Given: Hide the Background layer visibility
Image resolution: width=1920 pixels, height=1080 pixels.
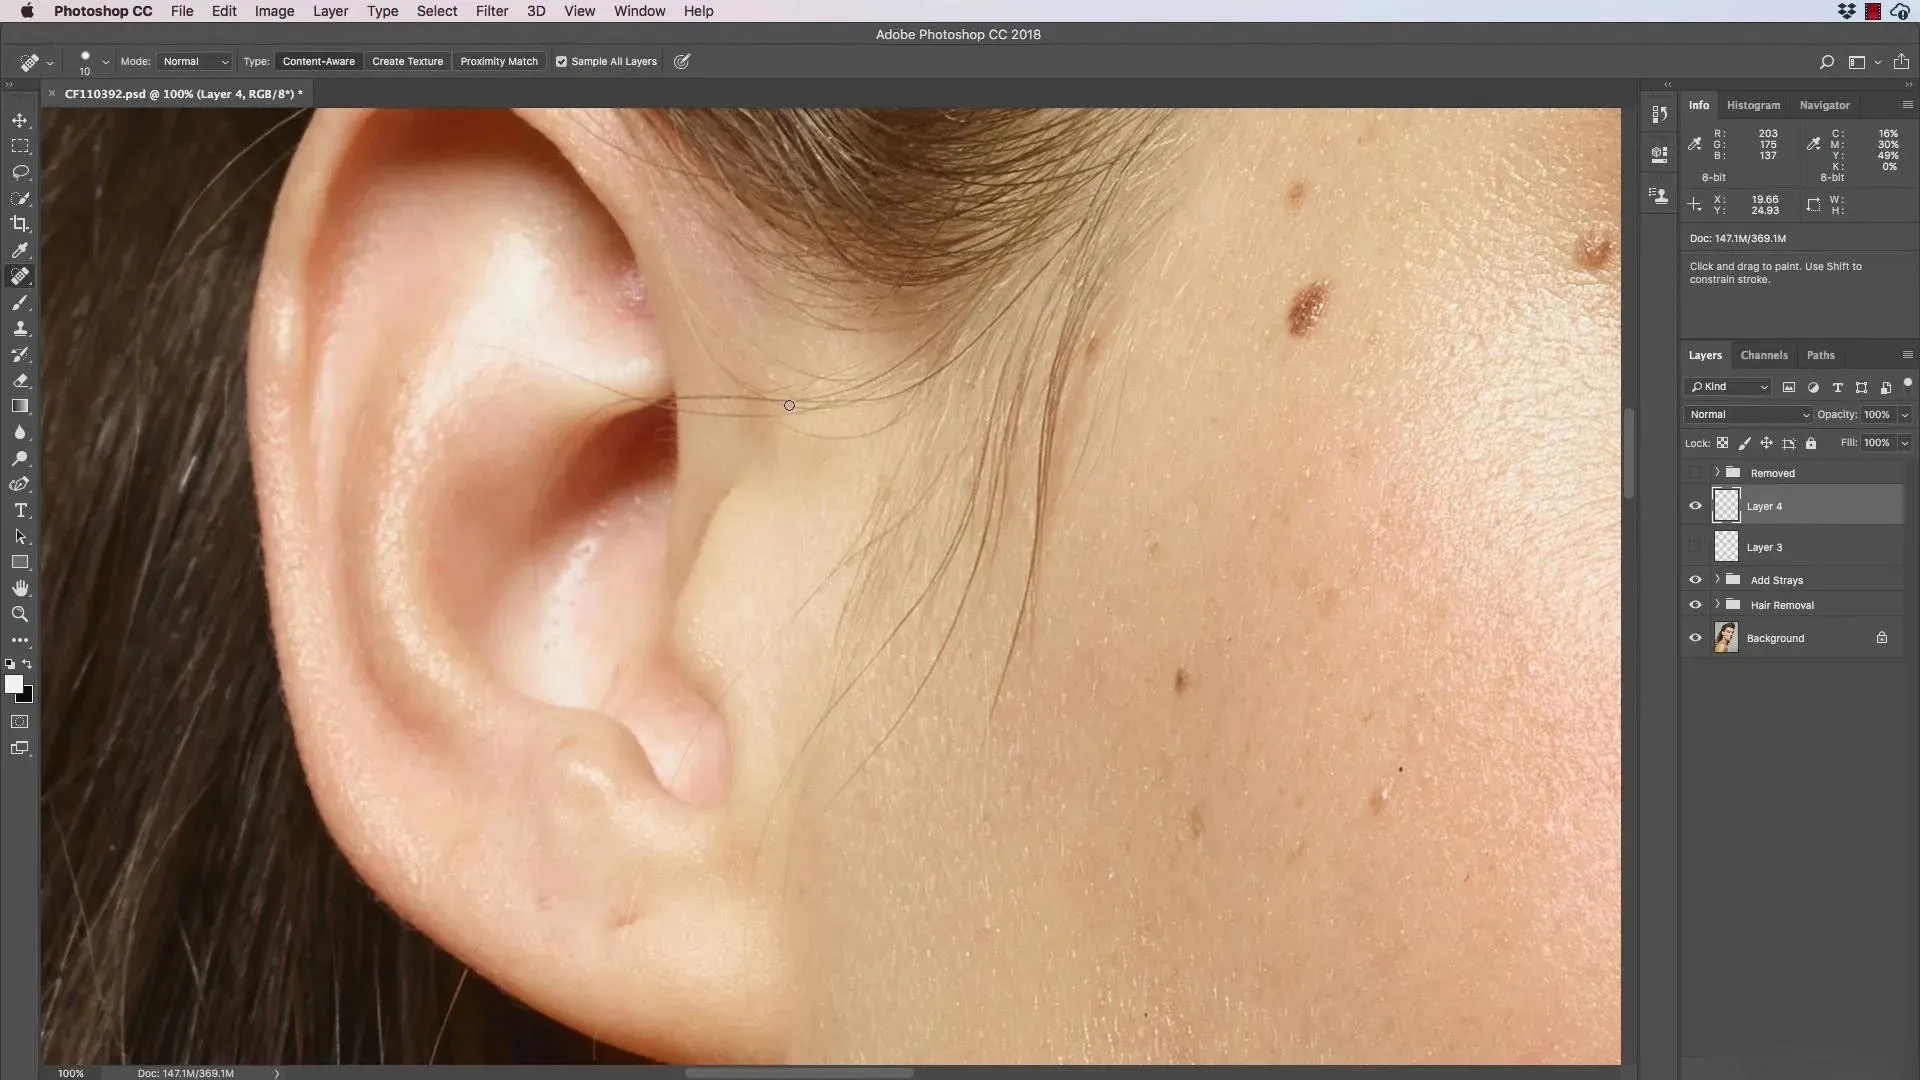Looking at the screenshot, I should coord(1695,638).
